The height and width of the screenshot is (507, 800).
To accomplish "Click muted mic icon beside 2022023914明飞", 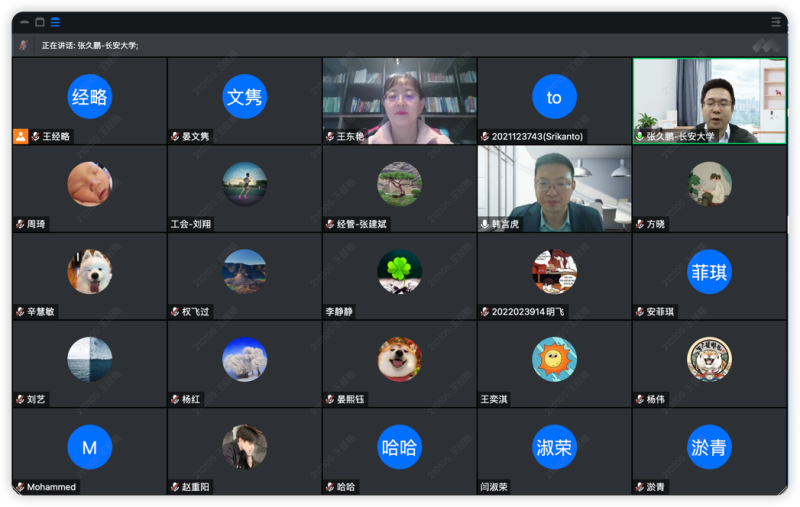I will 485,312.
